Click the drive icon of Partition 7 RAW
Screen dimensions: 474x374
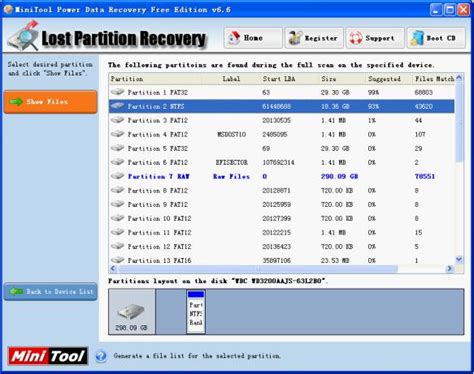pos(117,176)
